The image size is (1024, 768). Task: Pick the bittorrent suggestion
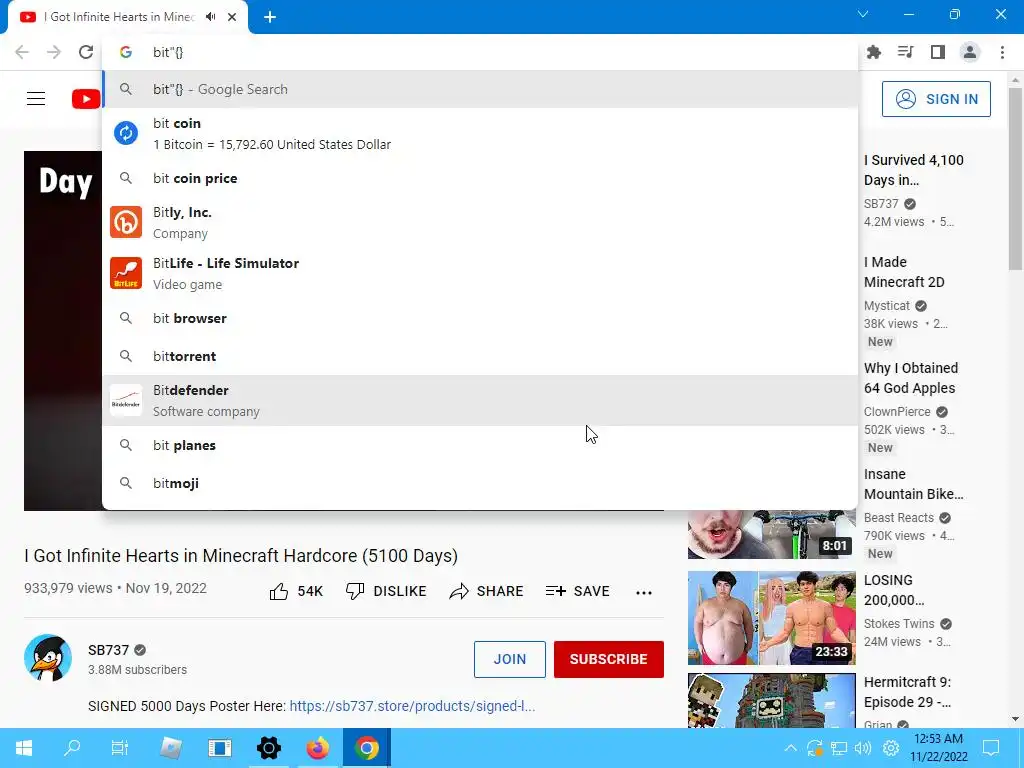[480, 356]
